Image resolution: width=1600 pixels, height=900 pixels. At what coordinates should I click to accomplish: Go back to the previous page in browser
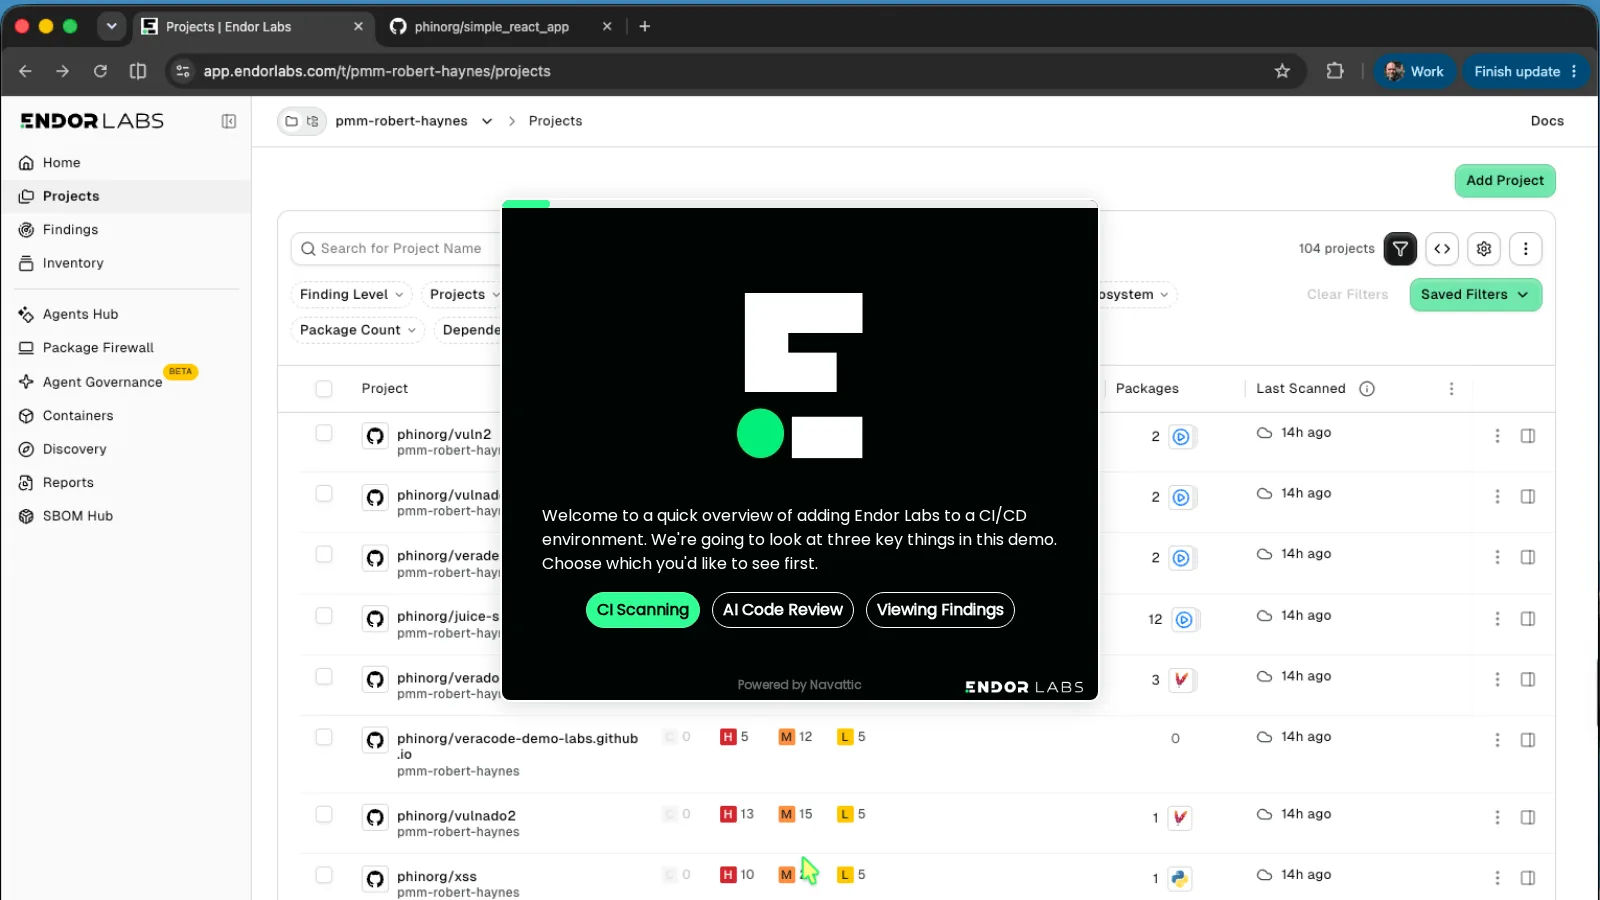pos(25,71)
